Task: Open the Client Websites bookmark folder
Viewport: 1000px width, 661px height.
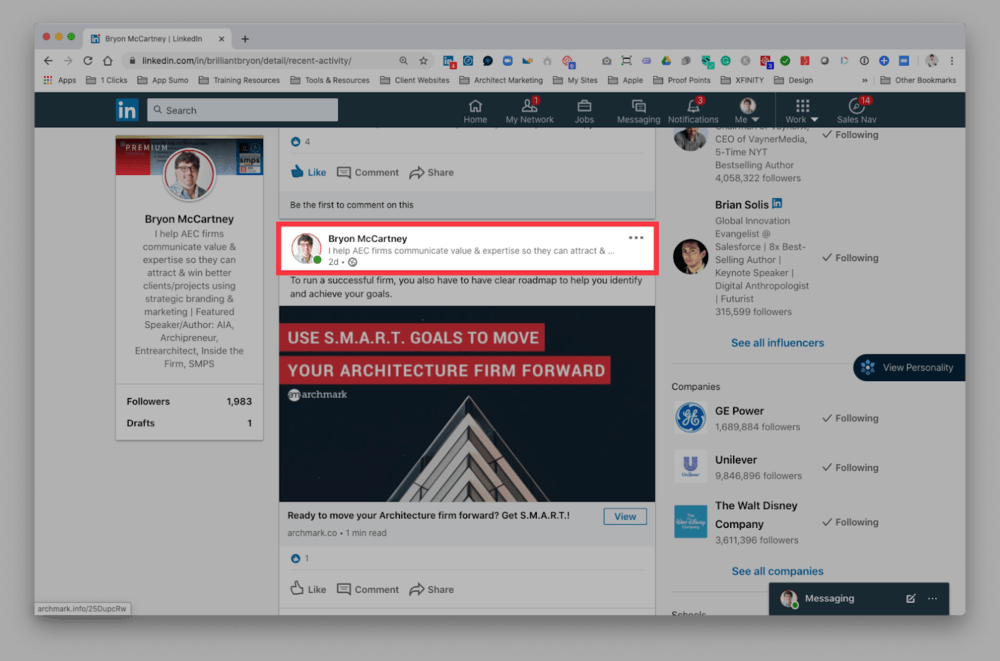Action: click(x=415, y=80)
